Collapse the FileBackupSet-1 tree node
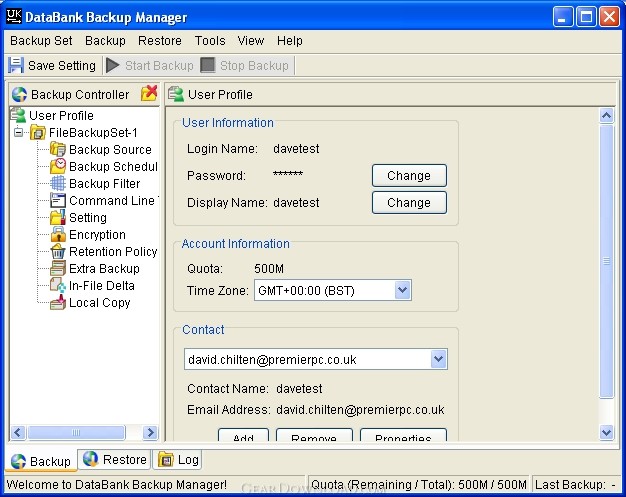 pos(18,132)
